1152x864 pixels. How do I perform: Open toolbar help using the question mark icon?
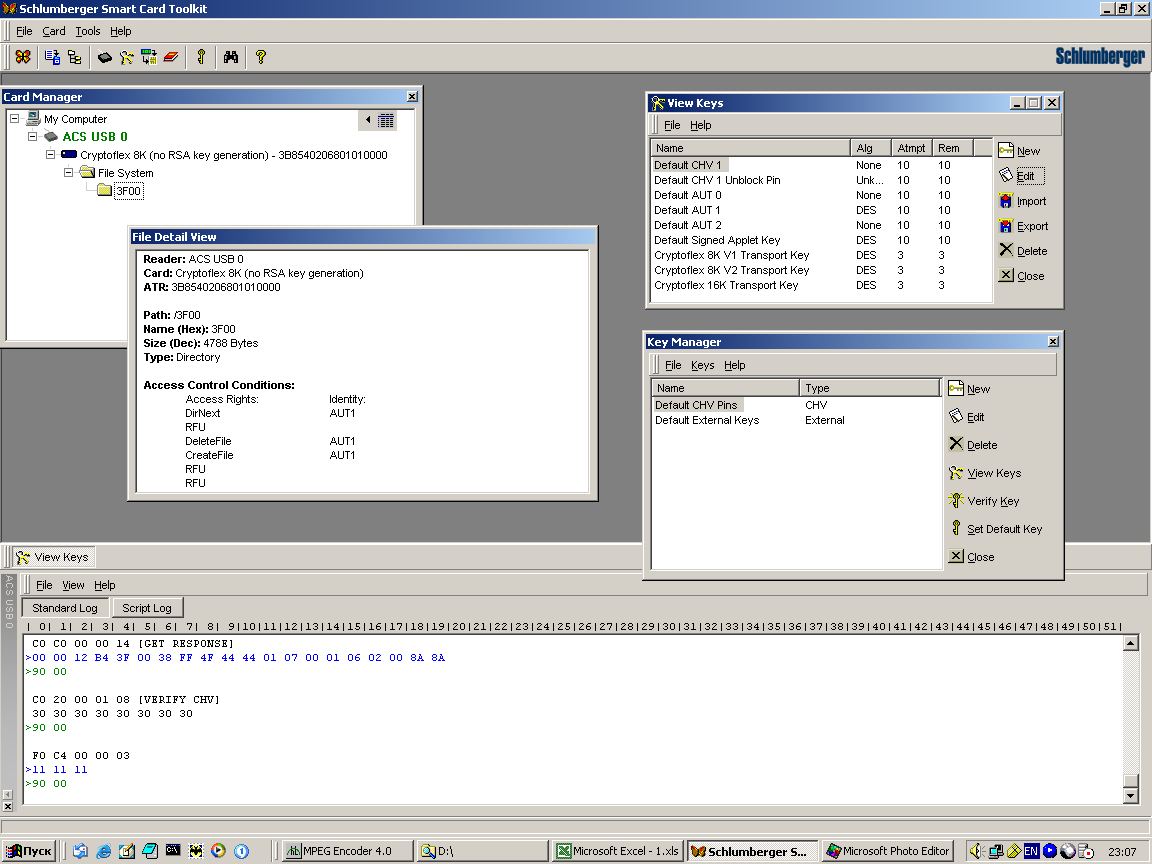pyautogui.click(x=260, y=57)
